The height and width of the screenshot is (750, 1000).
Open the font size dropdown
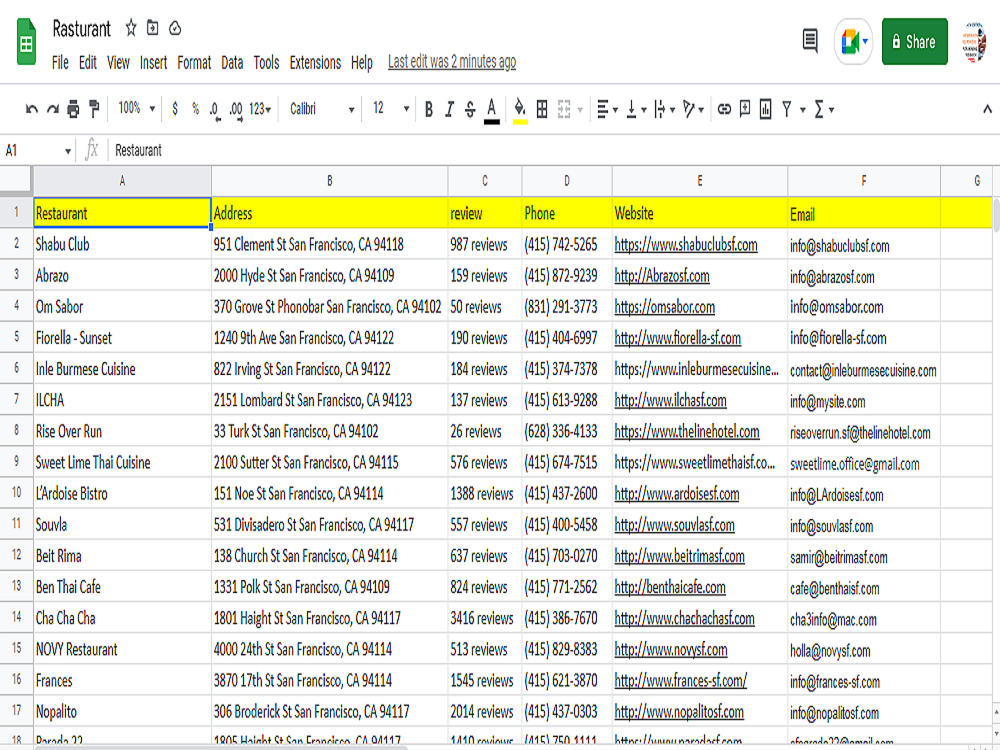click(x=388, y=110)
